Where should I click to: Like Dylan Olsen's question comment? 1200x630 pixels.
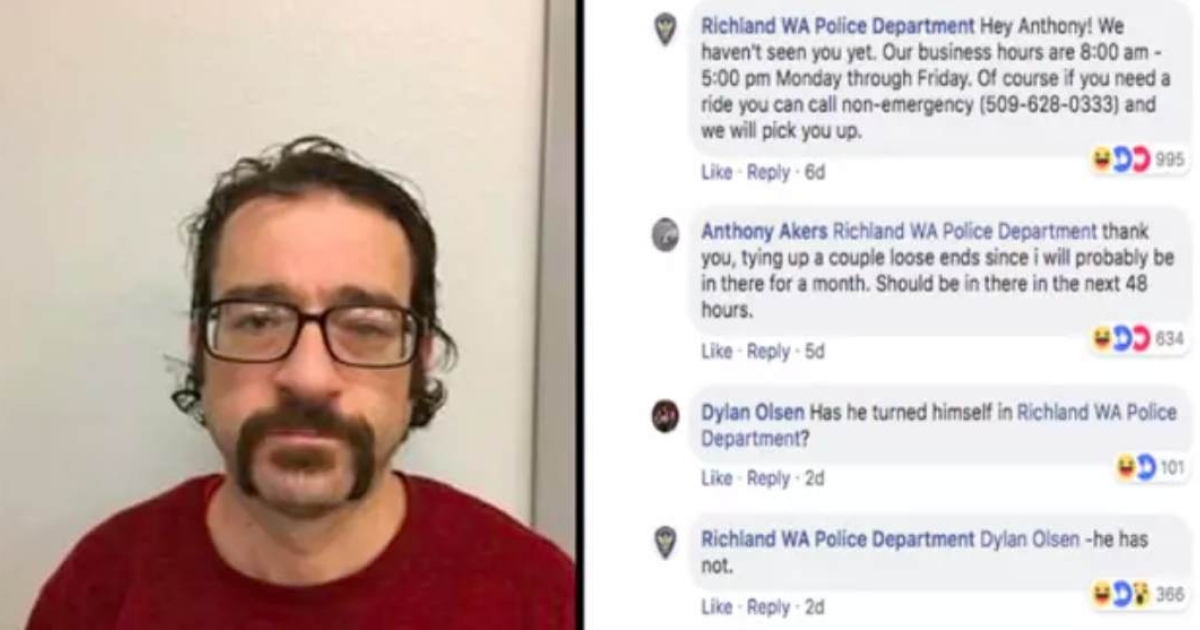[716, 478]
